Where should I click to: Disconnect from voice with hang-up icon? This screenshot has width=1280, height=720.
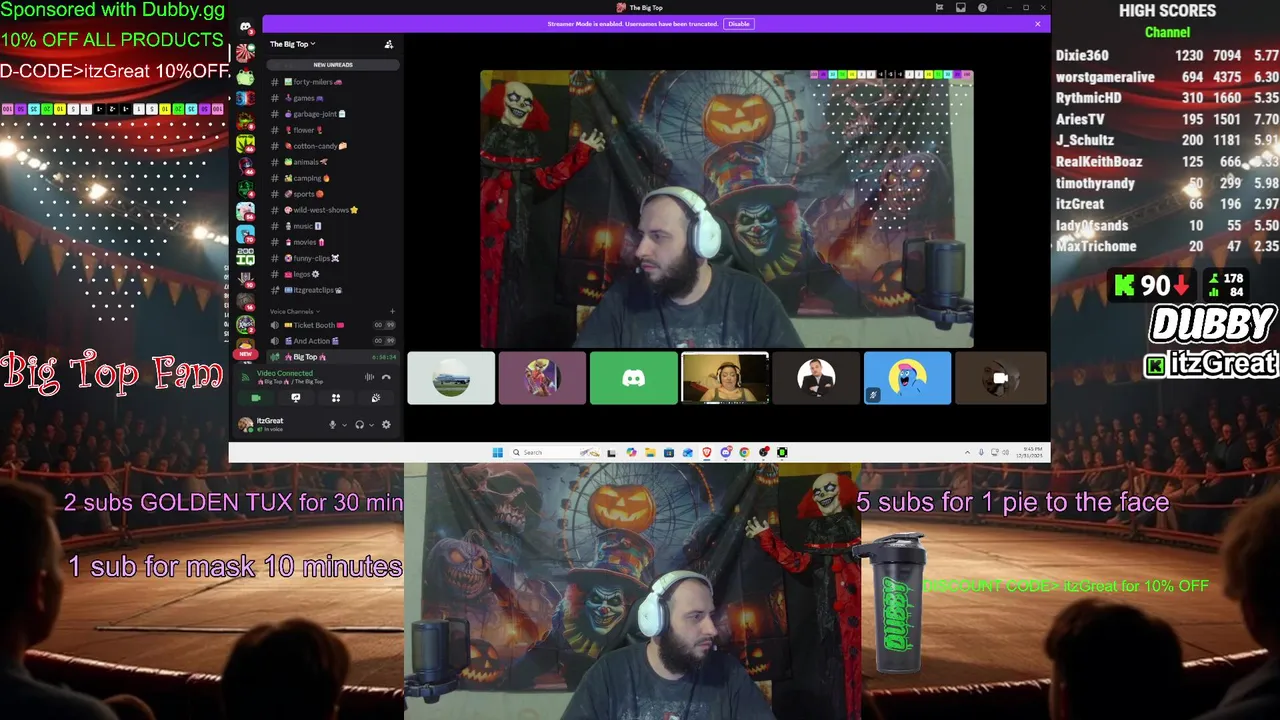pos(386,377)
